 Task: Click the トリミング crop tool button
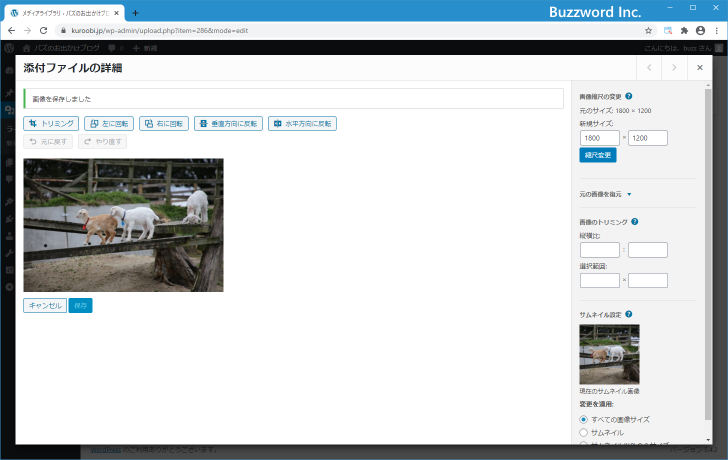click(51, 124)
